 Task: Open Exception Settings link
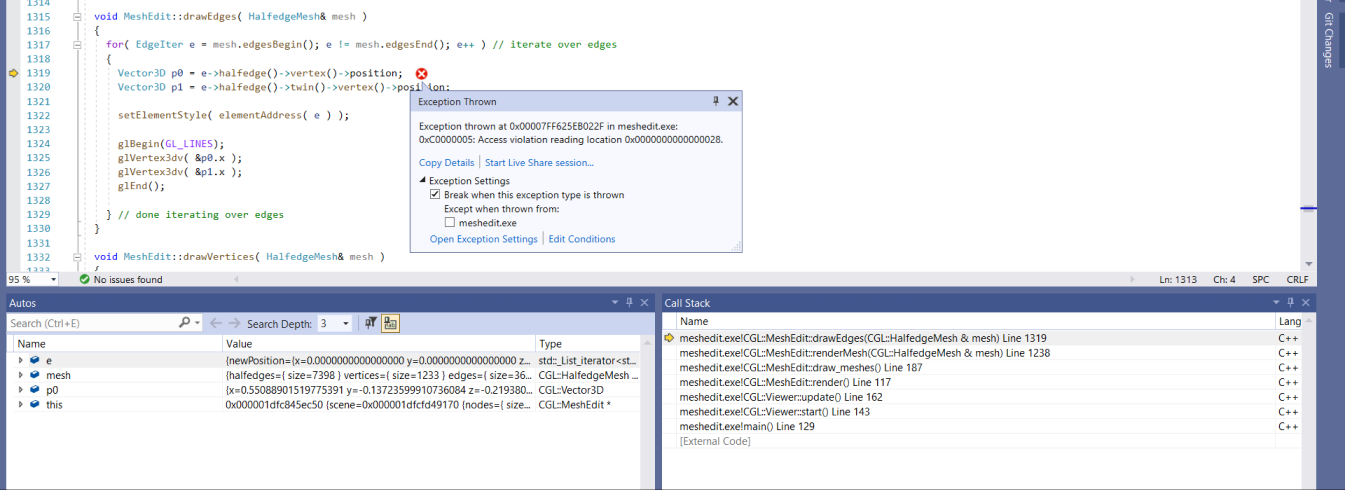pyautogui.click(x=483, y=239)
